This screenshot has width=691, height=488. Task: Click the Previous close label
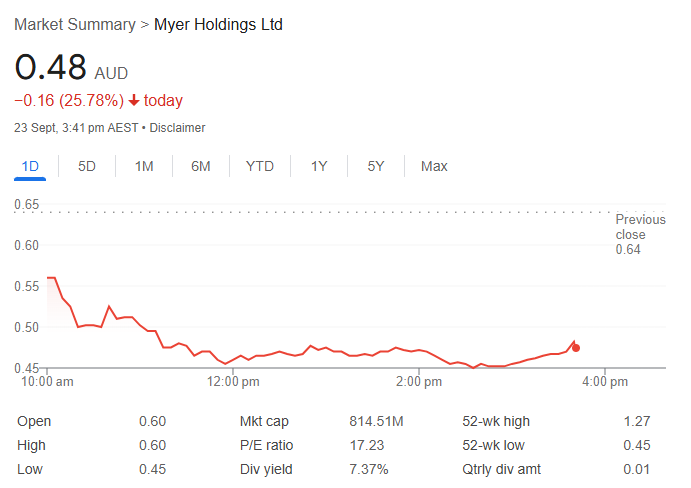pos(640,227)
